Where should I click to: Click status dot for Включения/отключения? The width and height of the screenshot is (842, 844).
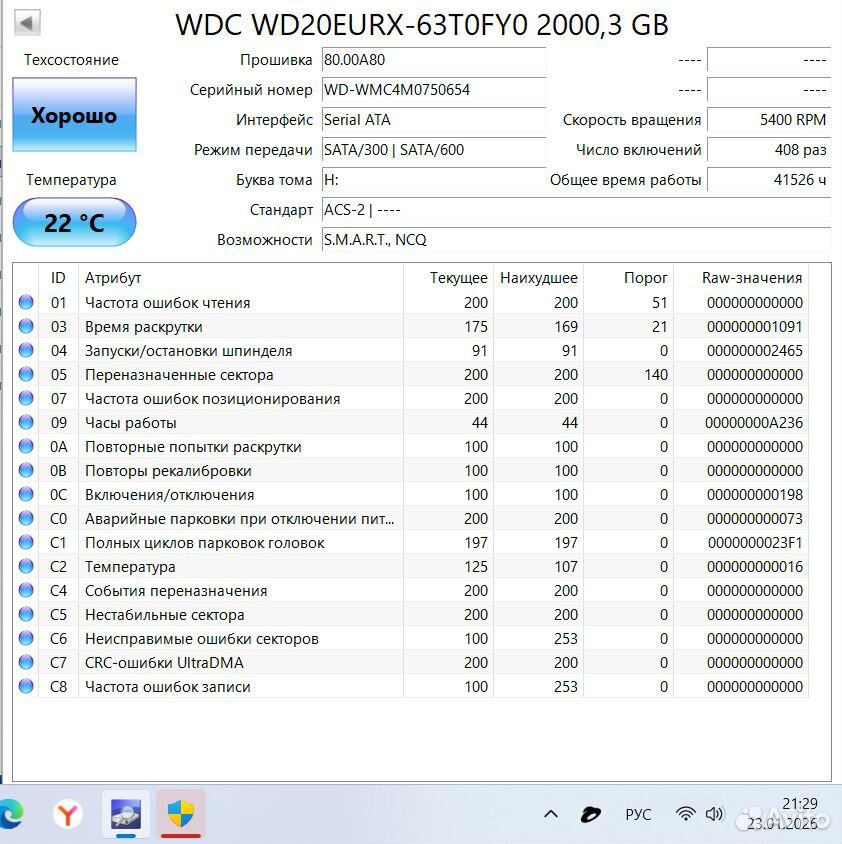26,494
